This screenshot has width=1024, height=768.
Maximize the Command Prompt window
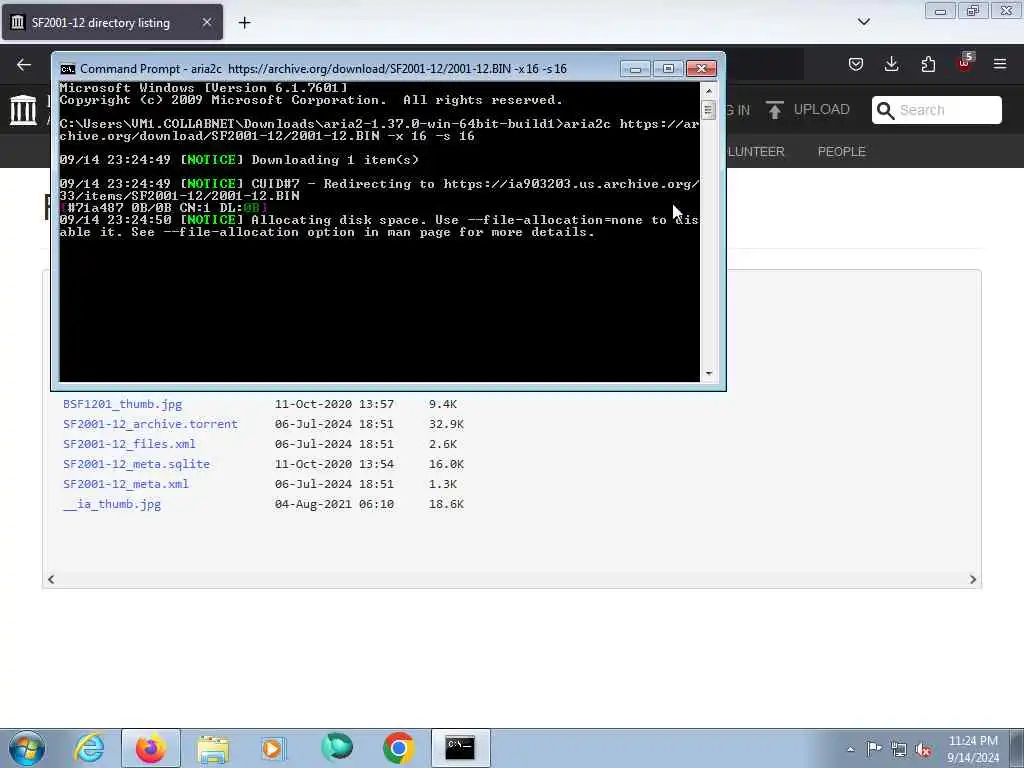pyautogui.click(x=667, y=69)
